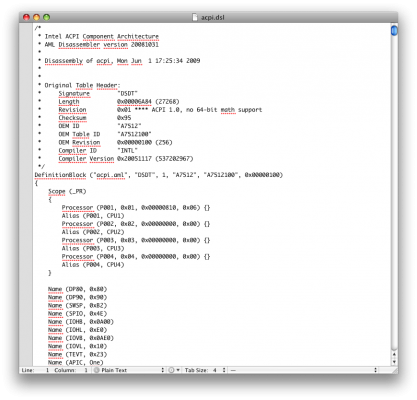The image size is (417, 400).
Task: Click the 'Name (SWSP, 0xB2)' line
Action: (77, 305)
